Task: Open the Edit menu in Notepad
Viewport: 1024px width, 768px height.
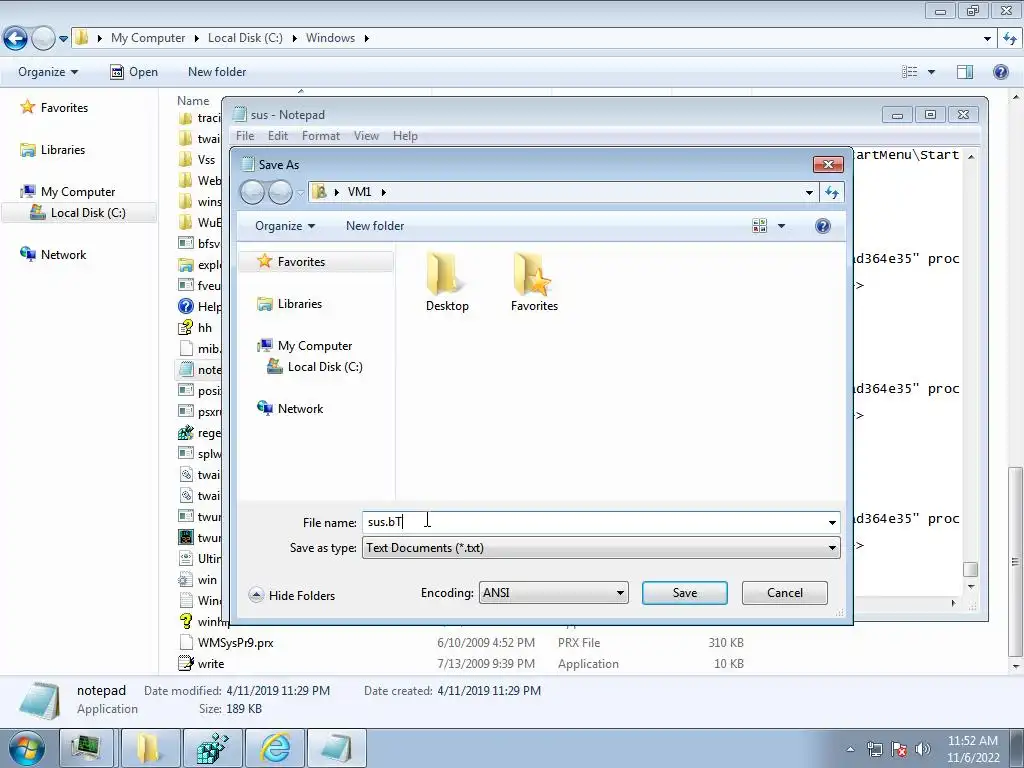Action: (278, 136)
